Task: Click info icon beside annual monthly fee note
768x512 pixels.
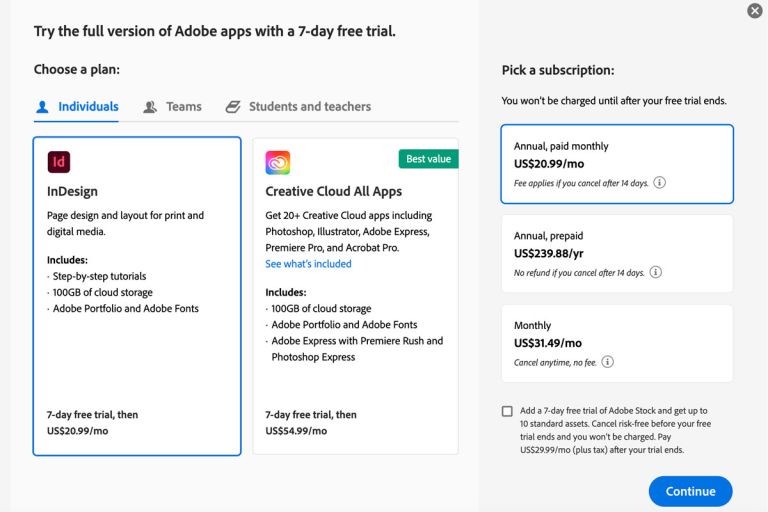Action: pos(660,183)
